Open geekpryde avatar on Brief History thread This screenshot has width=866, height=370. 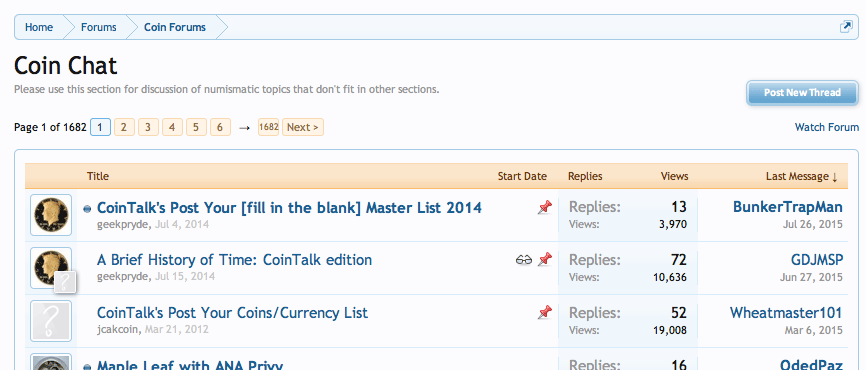(51, 268)
